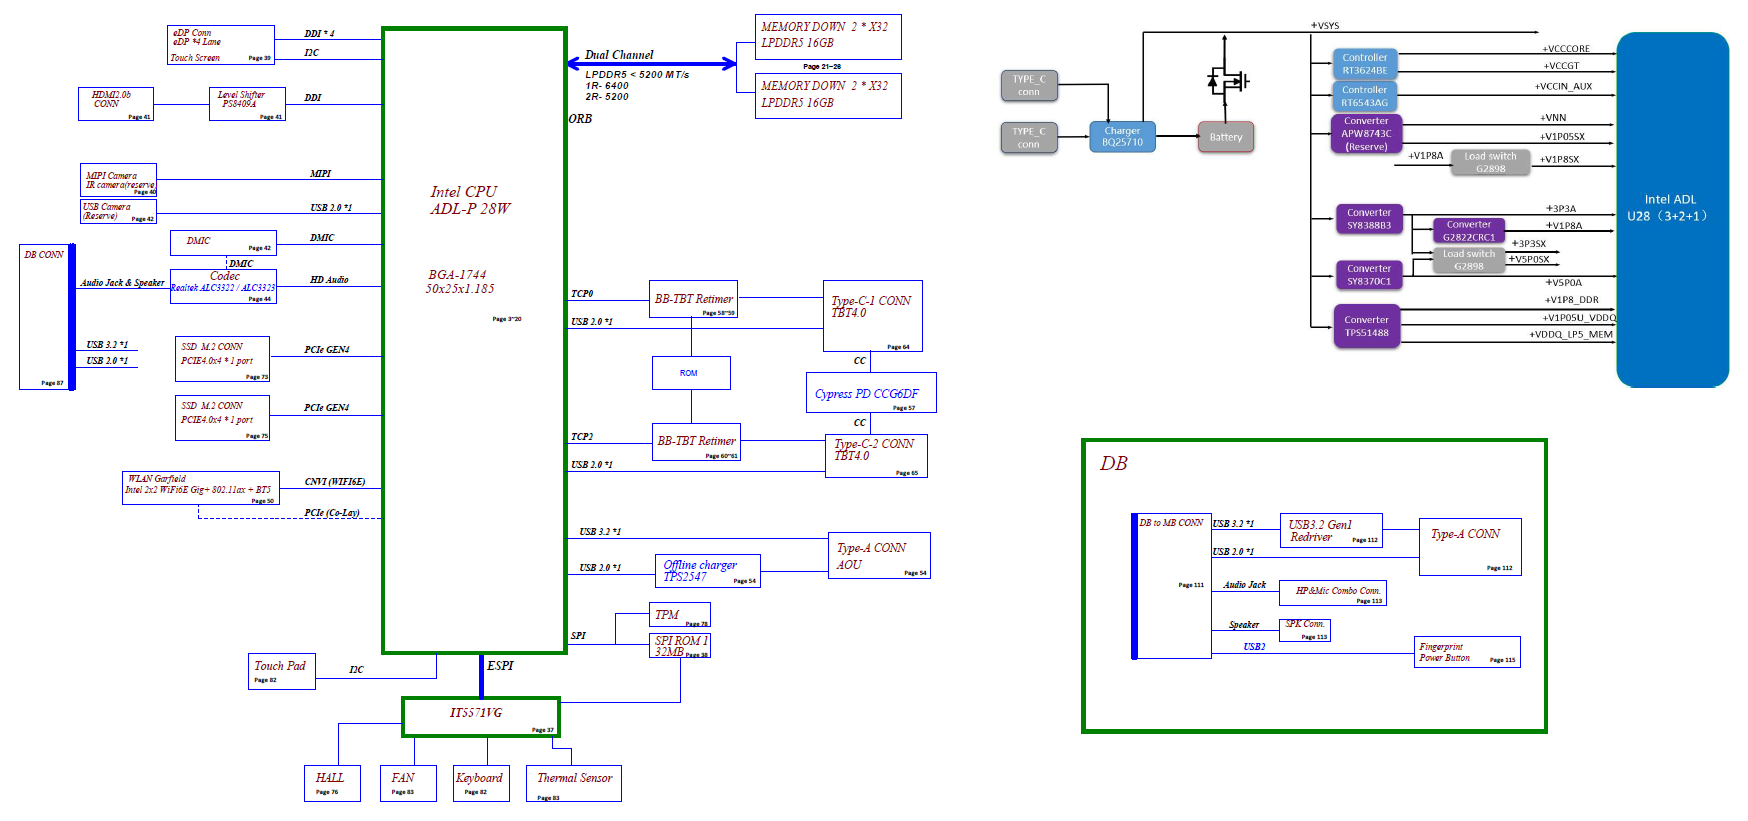Select the MIPI Camera IR camera block
The image size is (1748, 821).
coord(119,180)
